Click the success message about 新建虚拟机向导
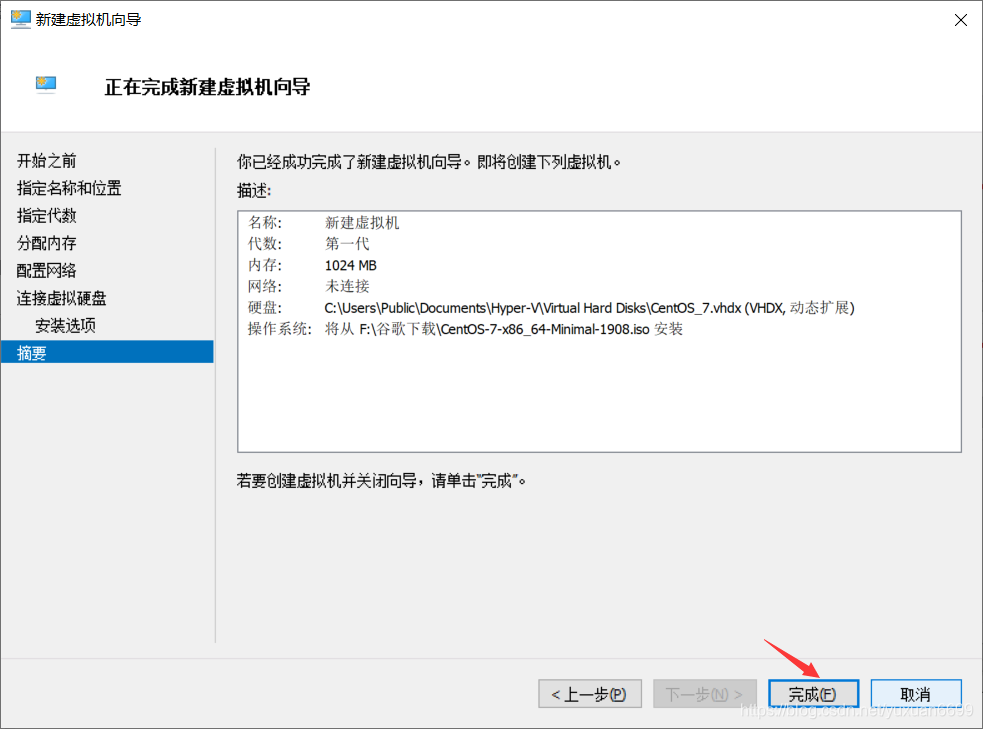Image resolution: width=983 pixels, height=729 pixels. pyautogui.click(x=429, y=162)
